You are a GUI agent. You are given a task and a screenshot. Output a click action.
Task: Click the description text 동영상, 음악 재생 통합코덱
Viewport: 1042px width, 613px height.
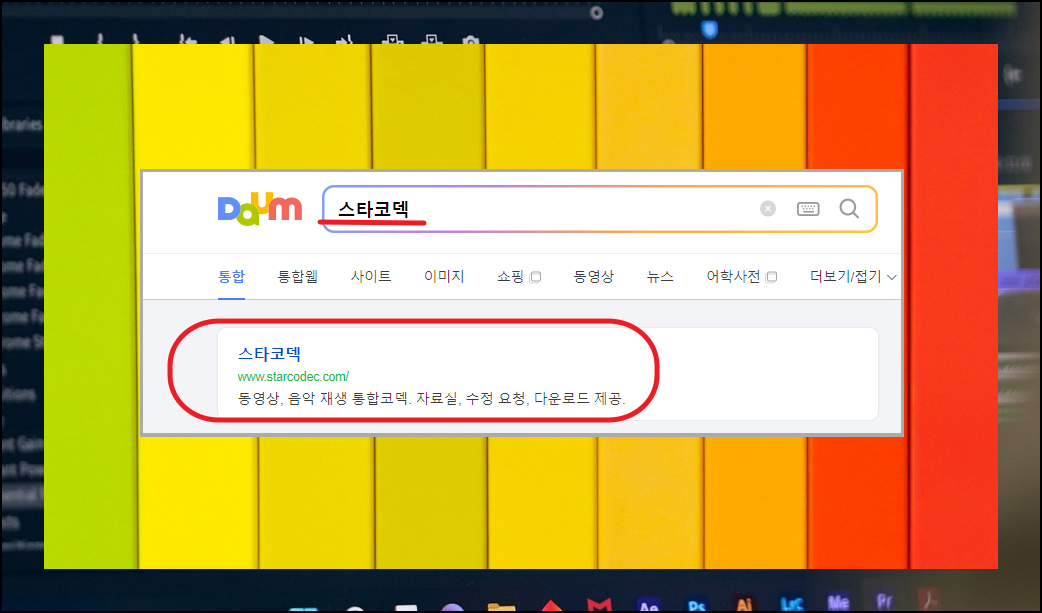point(325,399)
